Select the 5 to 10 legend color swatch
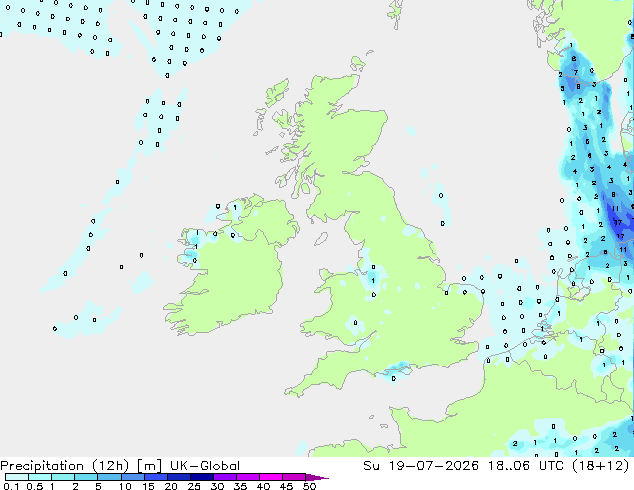The image size is (634, 490). (109, 477)
